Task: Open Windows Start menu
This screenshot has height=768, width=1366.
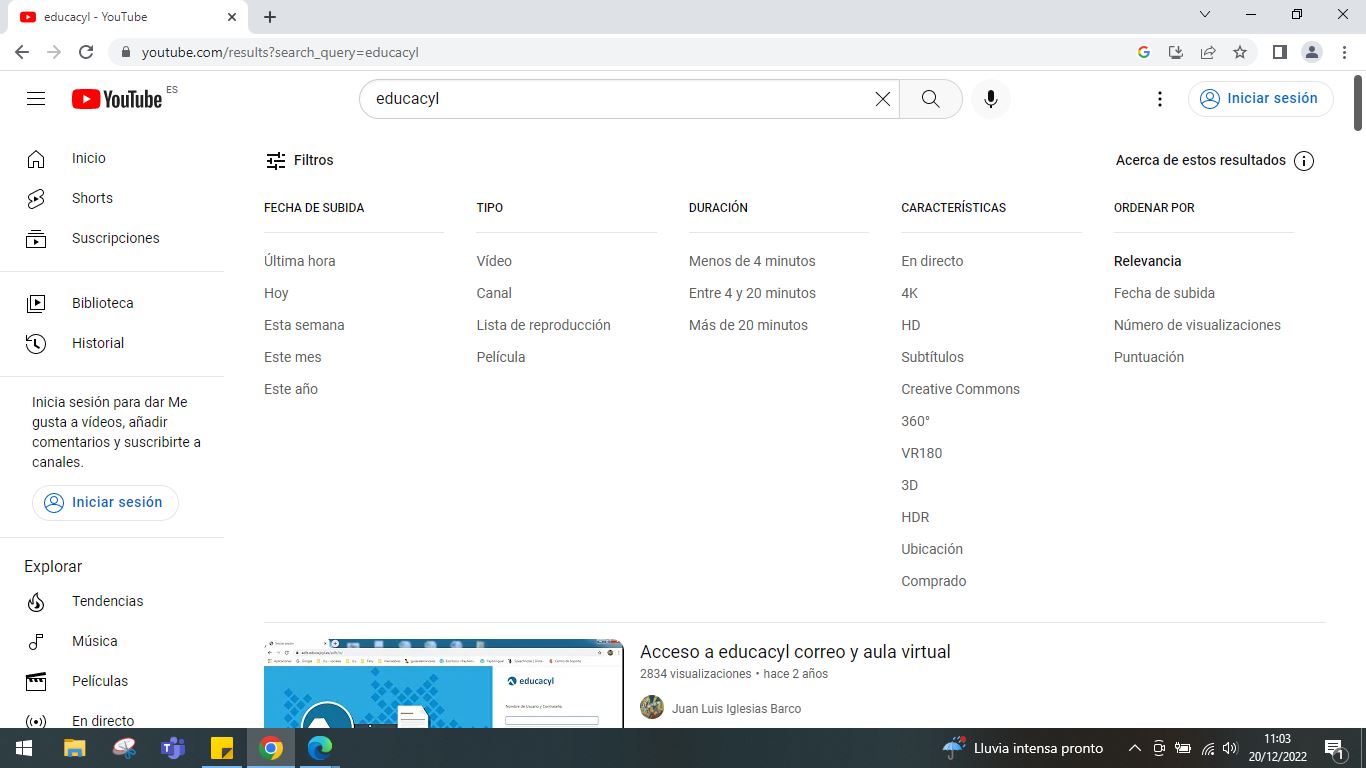Action: [x=24, y=748]
